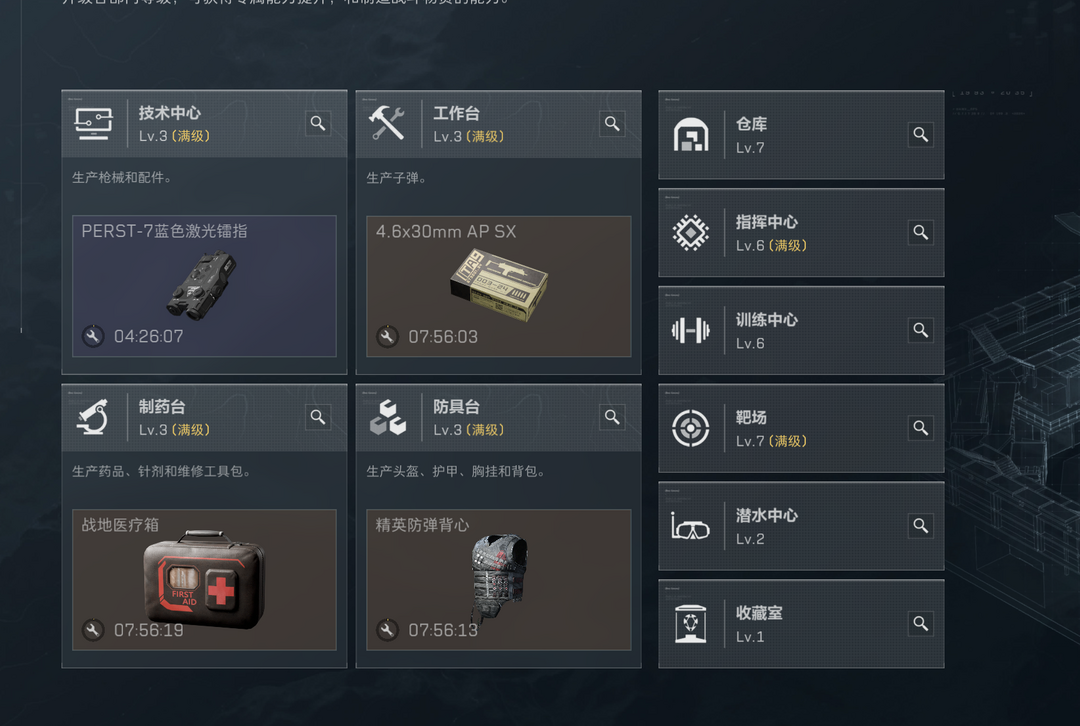
Task: Open the 收藏室 display case icon
Action: coord(691,624)
